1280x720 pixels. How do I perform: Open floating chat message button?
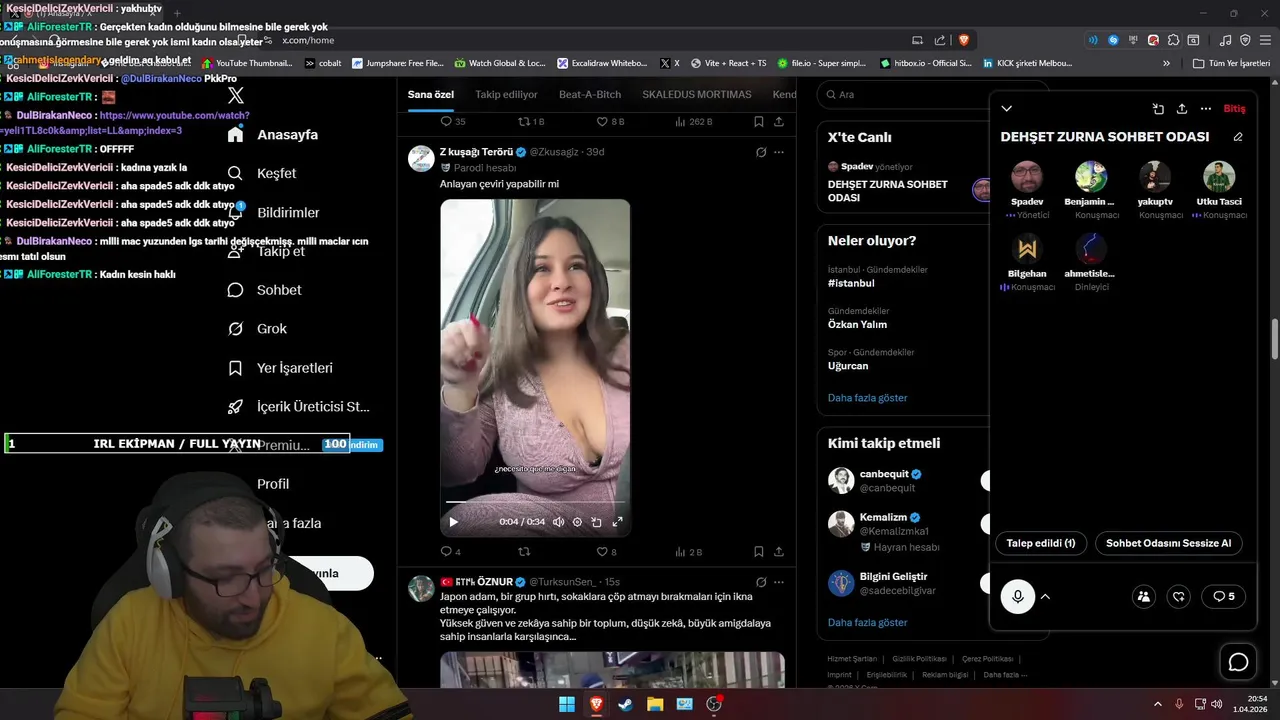[1238, 662]
